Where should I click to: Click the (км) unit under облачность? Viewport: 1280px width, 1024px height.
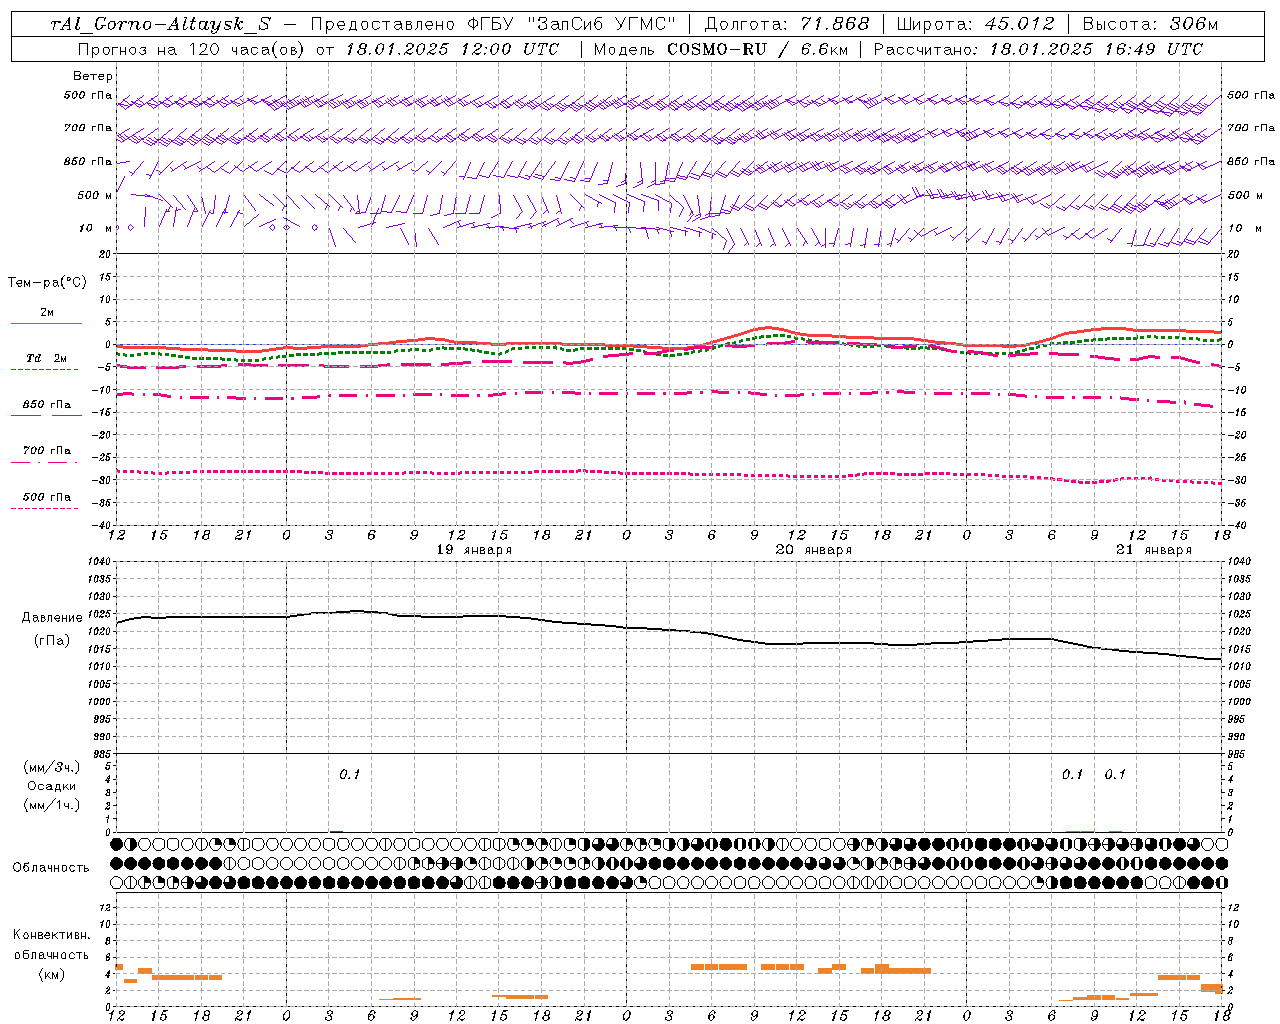click(x=51, y=974)
